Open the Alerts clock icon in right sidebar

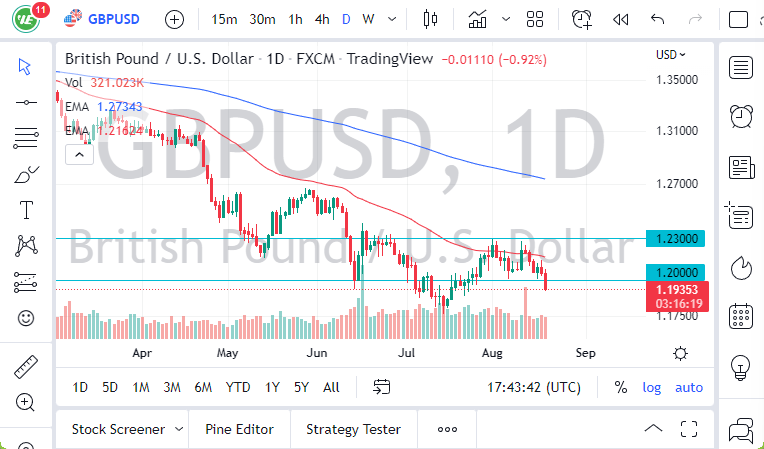pyautogui.click(x=741, y=115)
